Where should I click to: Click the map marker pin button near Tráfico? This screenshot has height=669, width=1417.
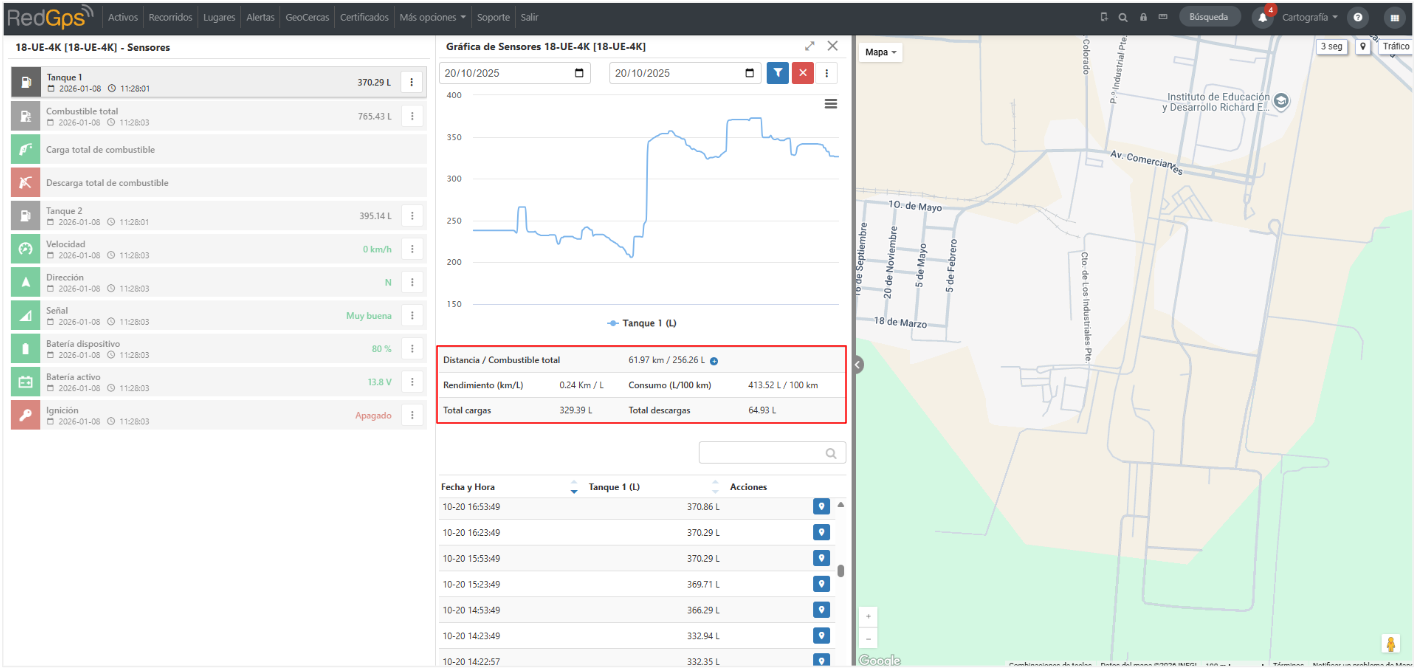(x=1362, y=46)
